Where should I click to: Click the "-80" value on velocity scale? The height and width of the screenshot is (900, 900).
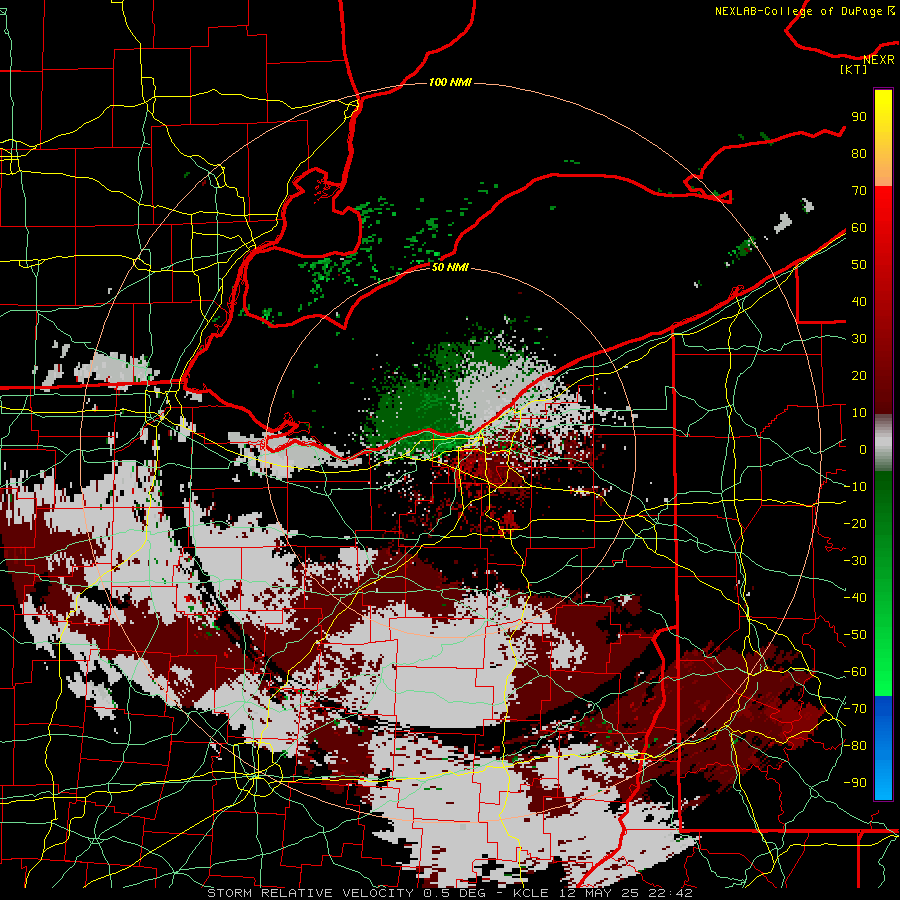(x=855, y=746)
